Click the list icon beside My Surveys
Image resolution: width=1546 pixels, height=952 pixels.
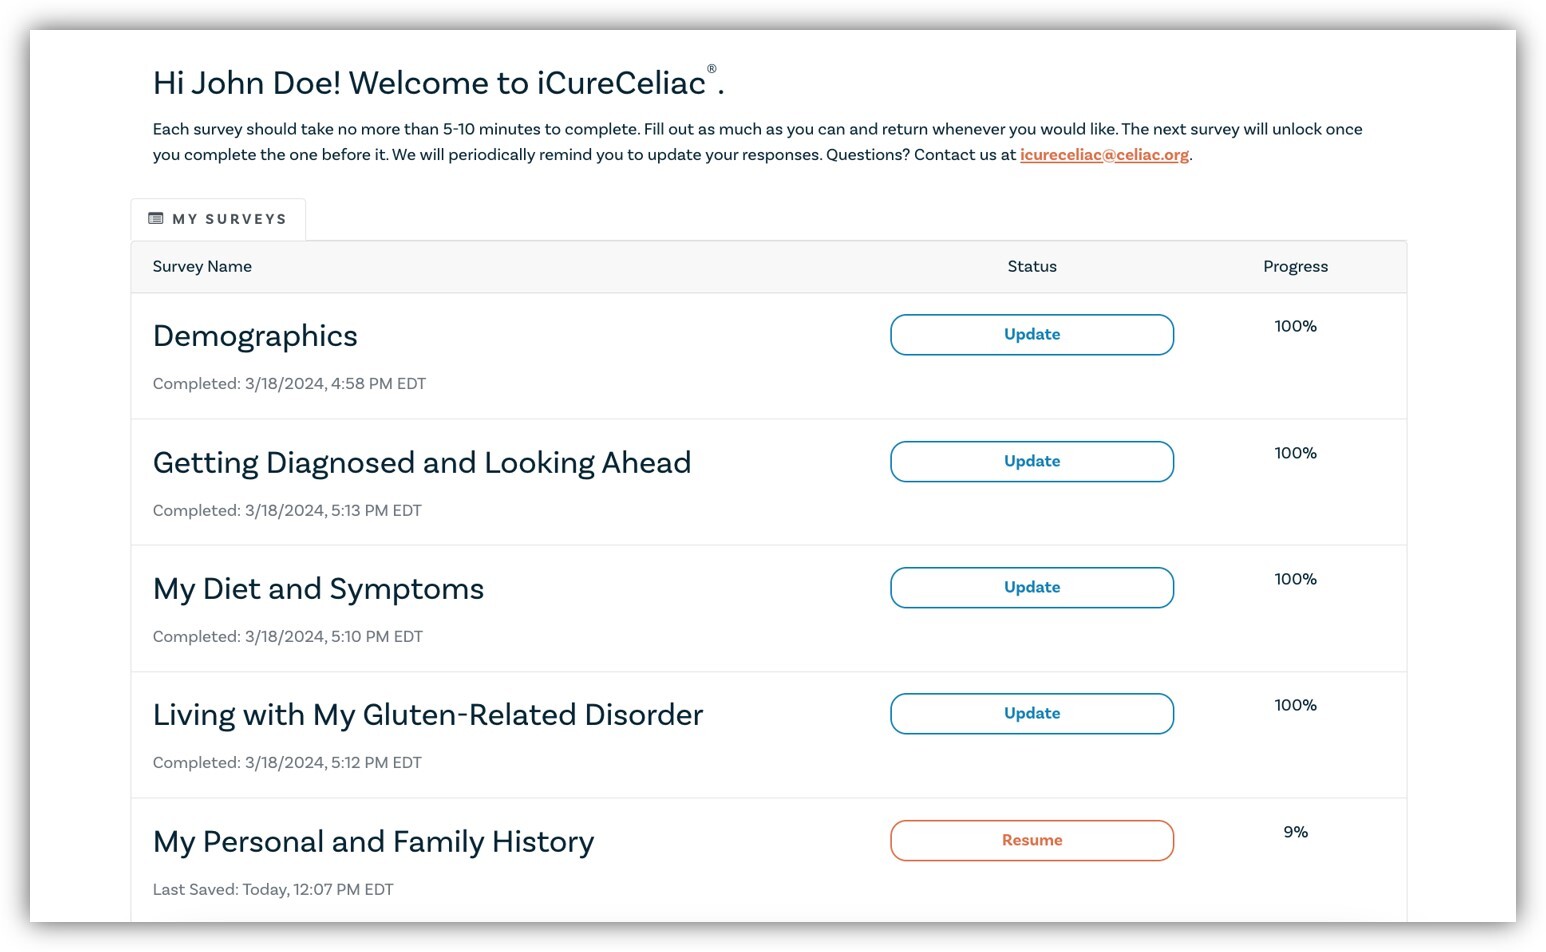(x=156, y=219)
